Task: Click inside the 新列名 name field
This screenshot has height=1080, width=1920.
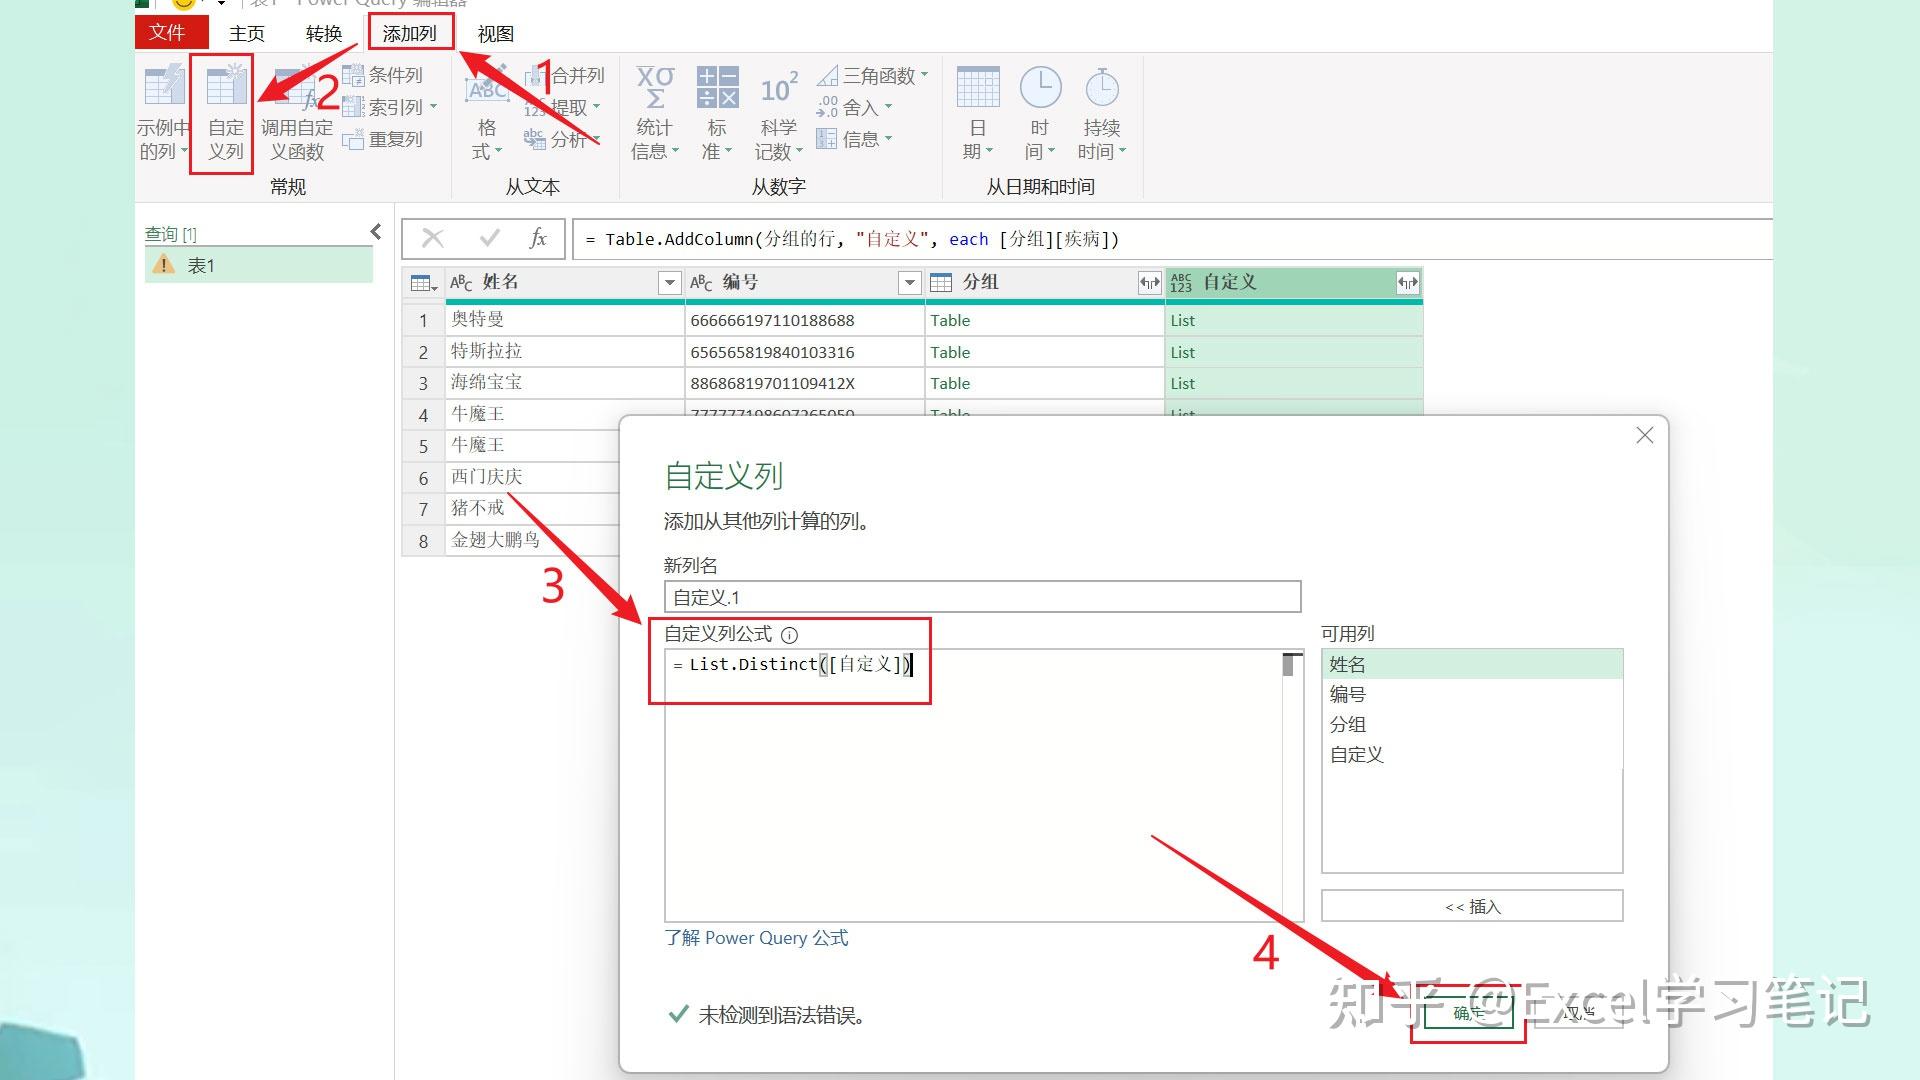Action: coord(982,596)
